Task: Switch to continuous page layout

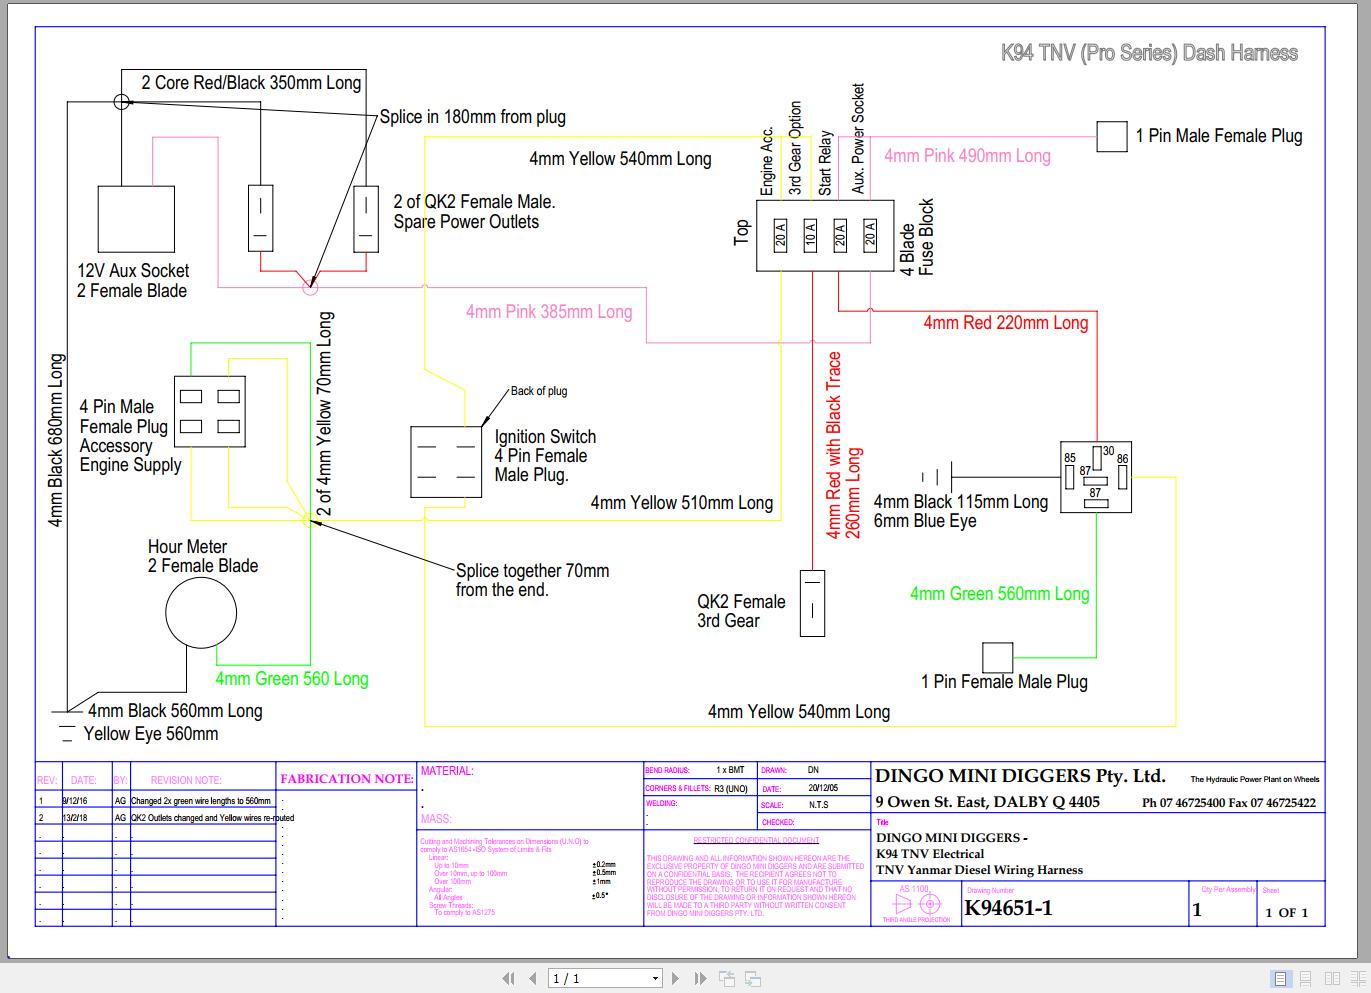Action: (1306, 979)
